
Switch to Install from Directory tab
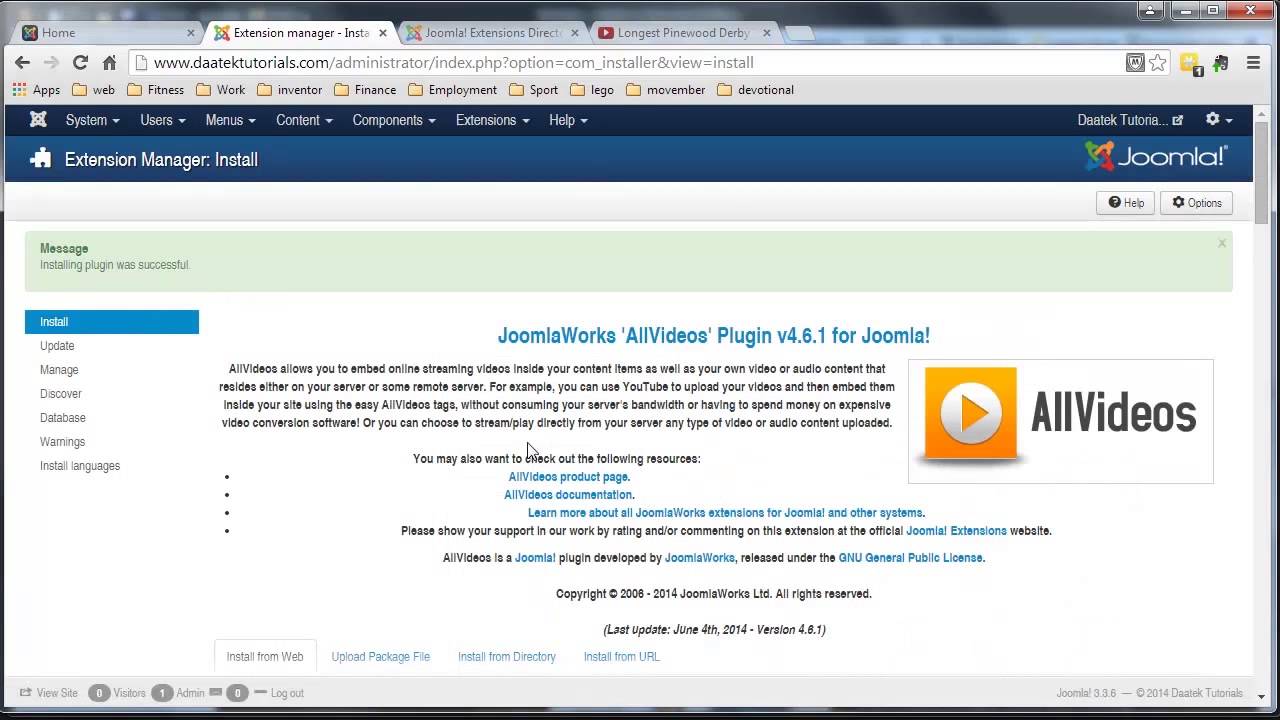pyautogui.click(x=507, y=657)
